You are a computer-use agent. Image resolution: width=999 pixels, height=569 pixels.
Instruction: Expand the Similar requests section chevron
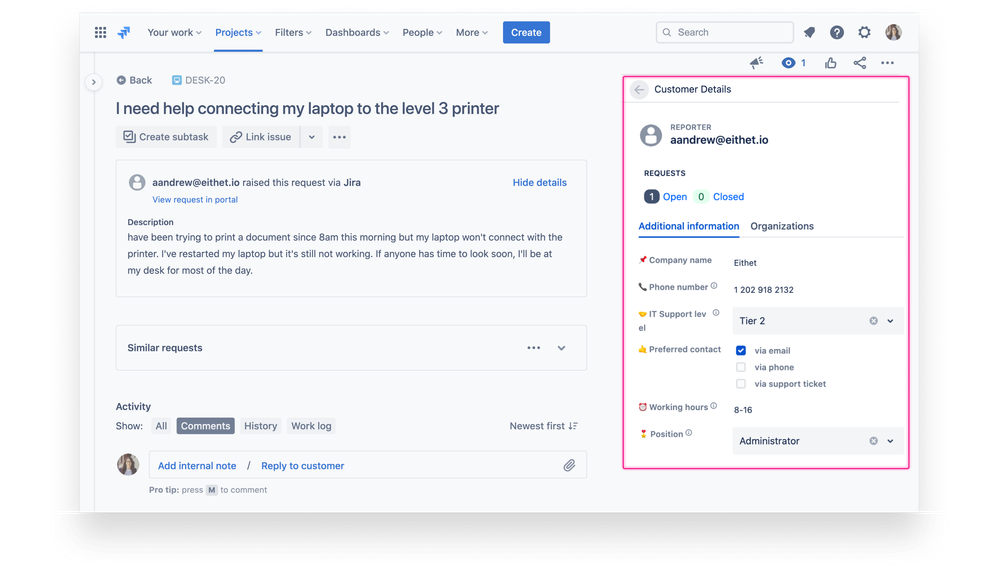click(x=561, y=348)
